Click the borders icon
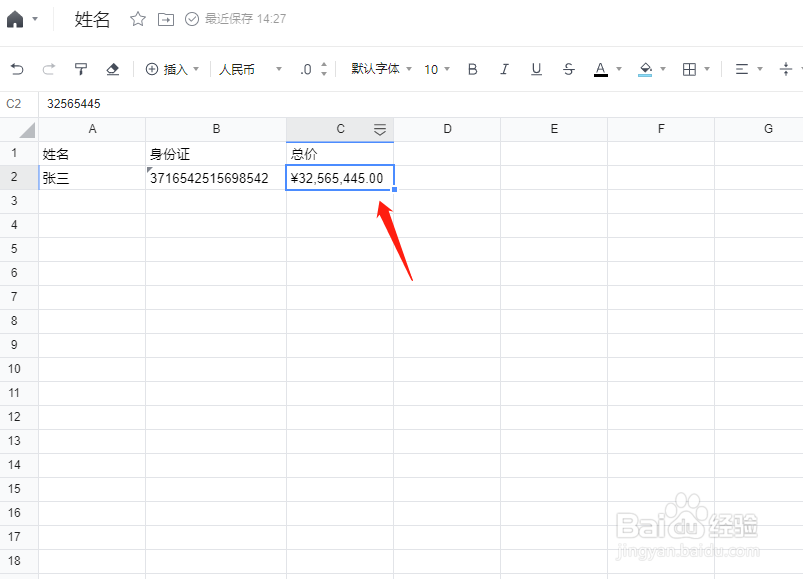The width and height of the screenshot is (803, 579). pyautogui.click(x=689, y=69)
